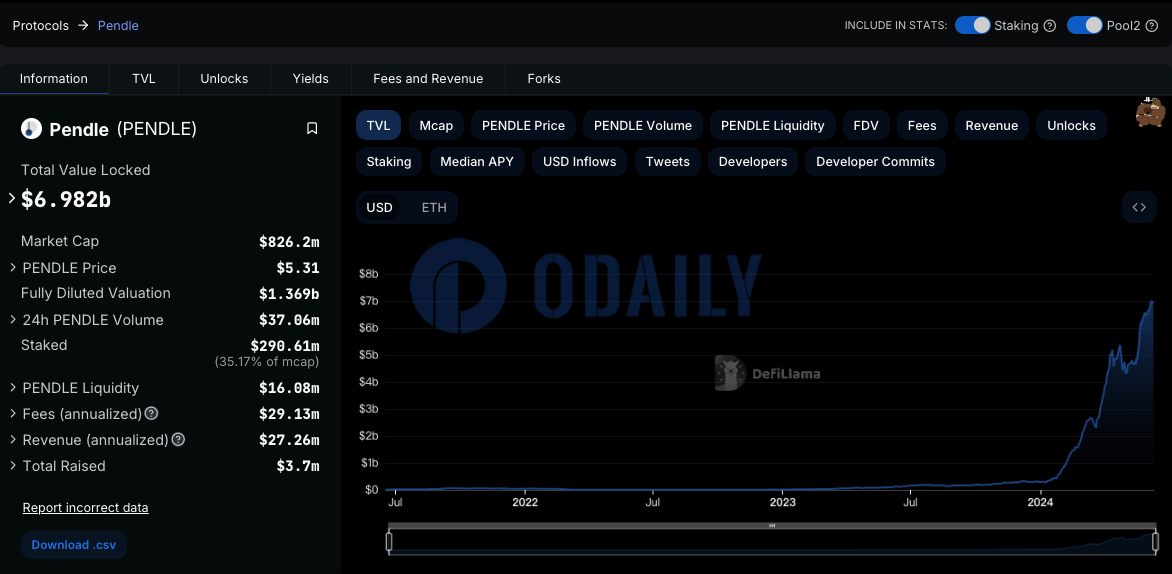Toggle TVL chart metric

click(x=378, y=126)
